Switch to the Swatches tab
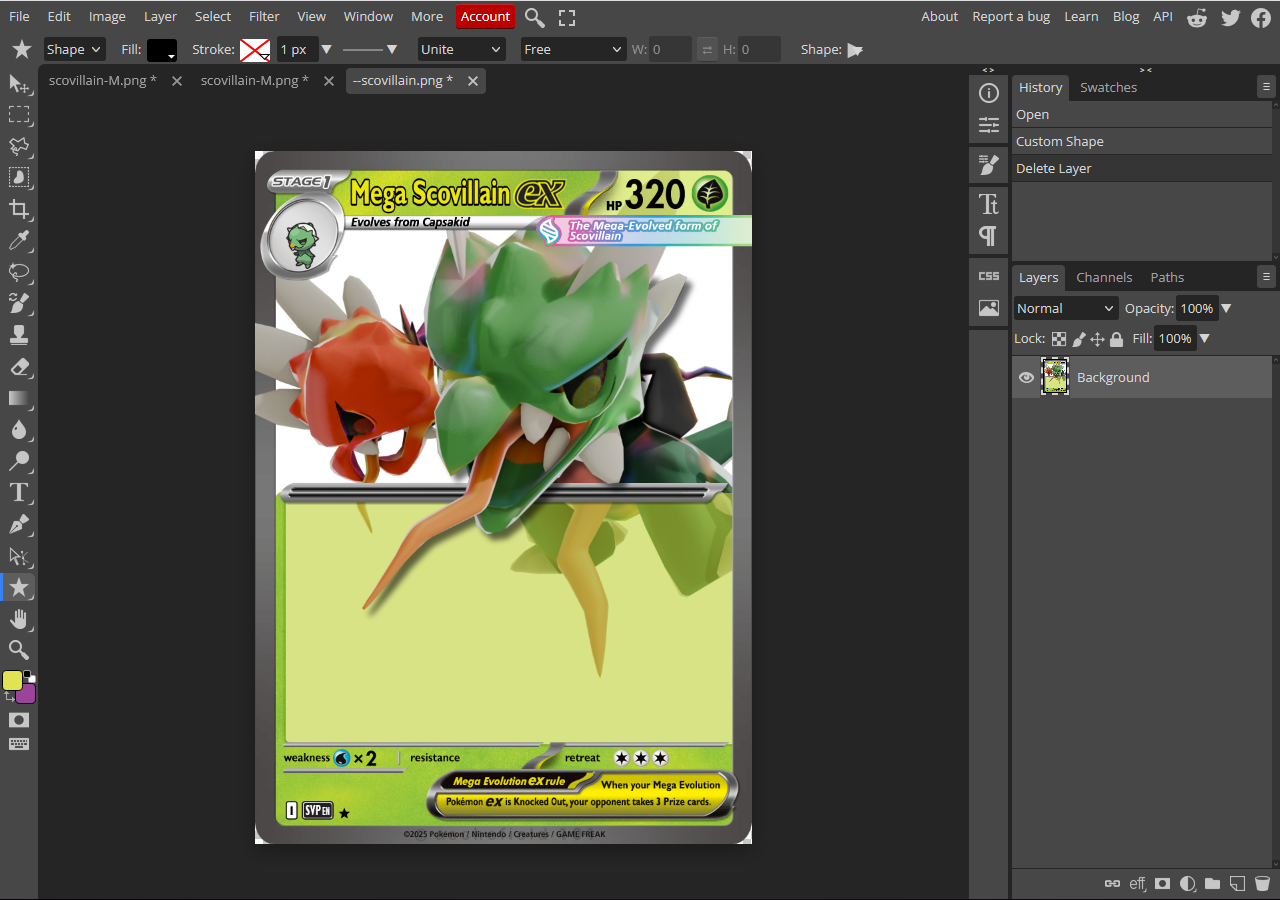Viewport: 1280px width, 900px height. [x=1108, y=87]
